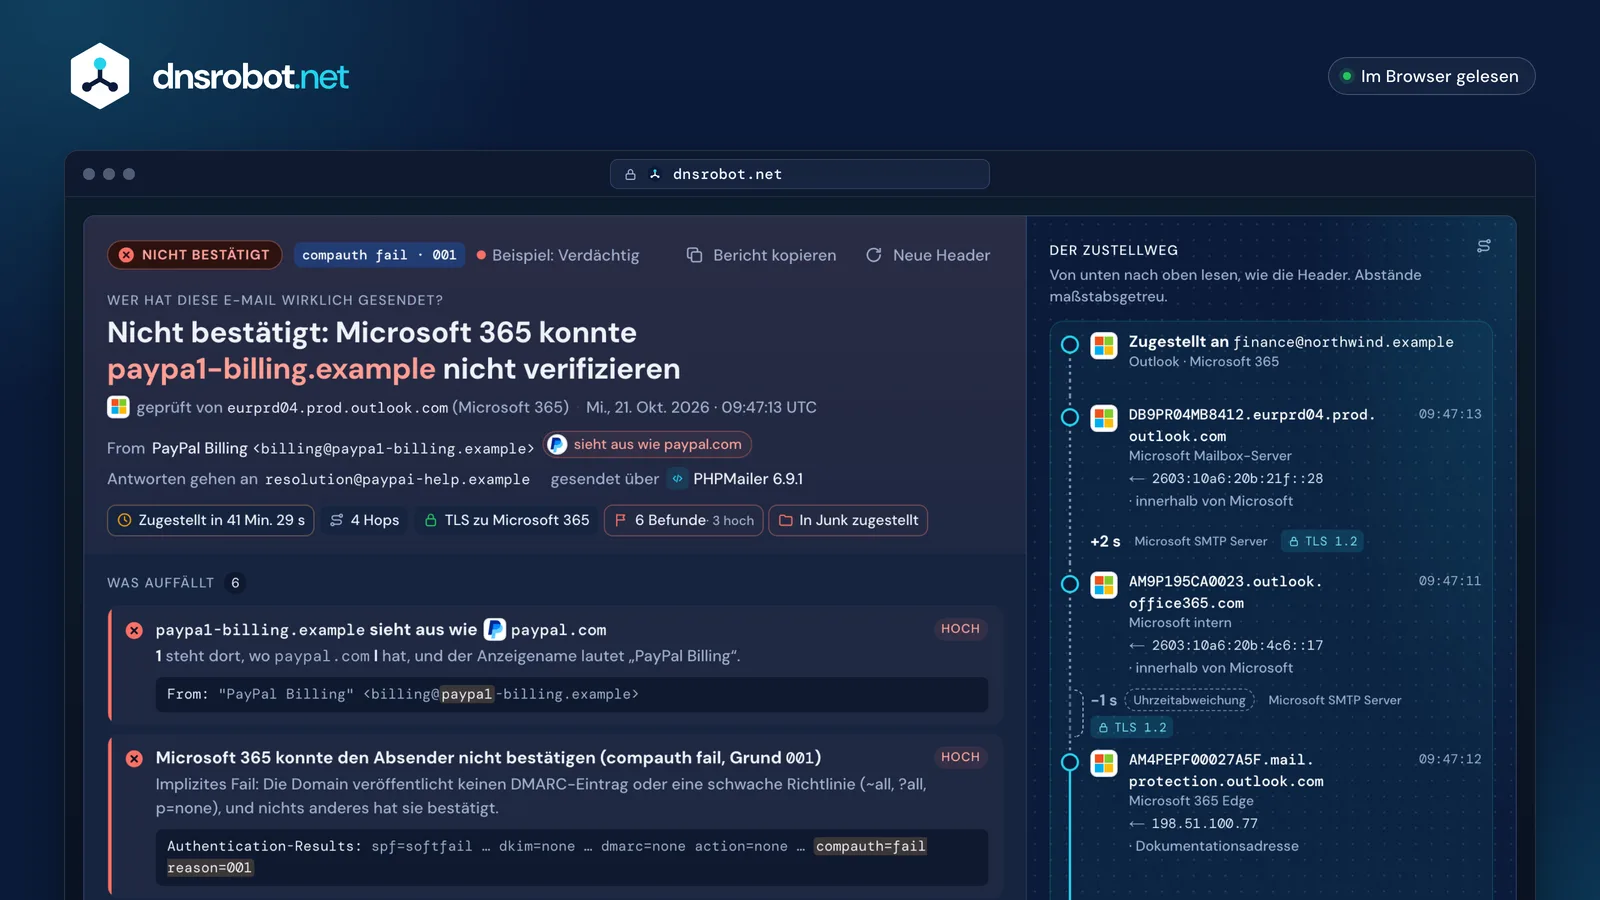Click the resolution@paypai-help.example reply address

(x=397, y=479)
